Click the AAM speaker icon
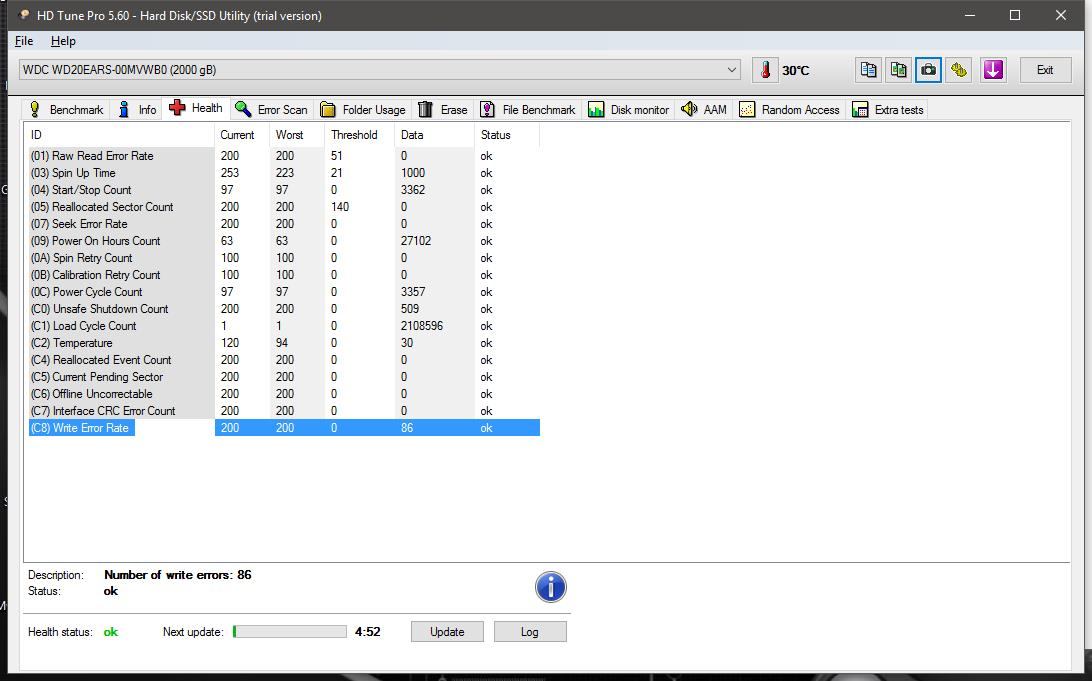 click(x=689, y=109)
